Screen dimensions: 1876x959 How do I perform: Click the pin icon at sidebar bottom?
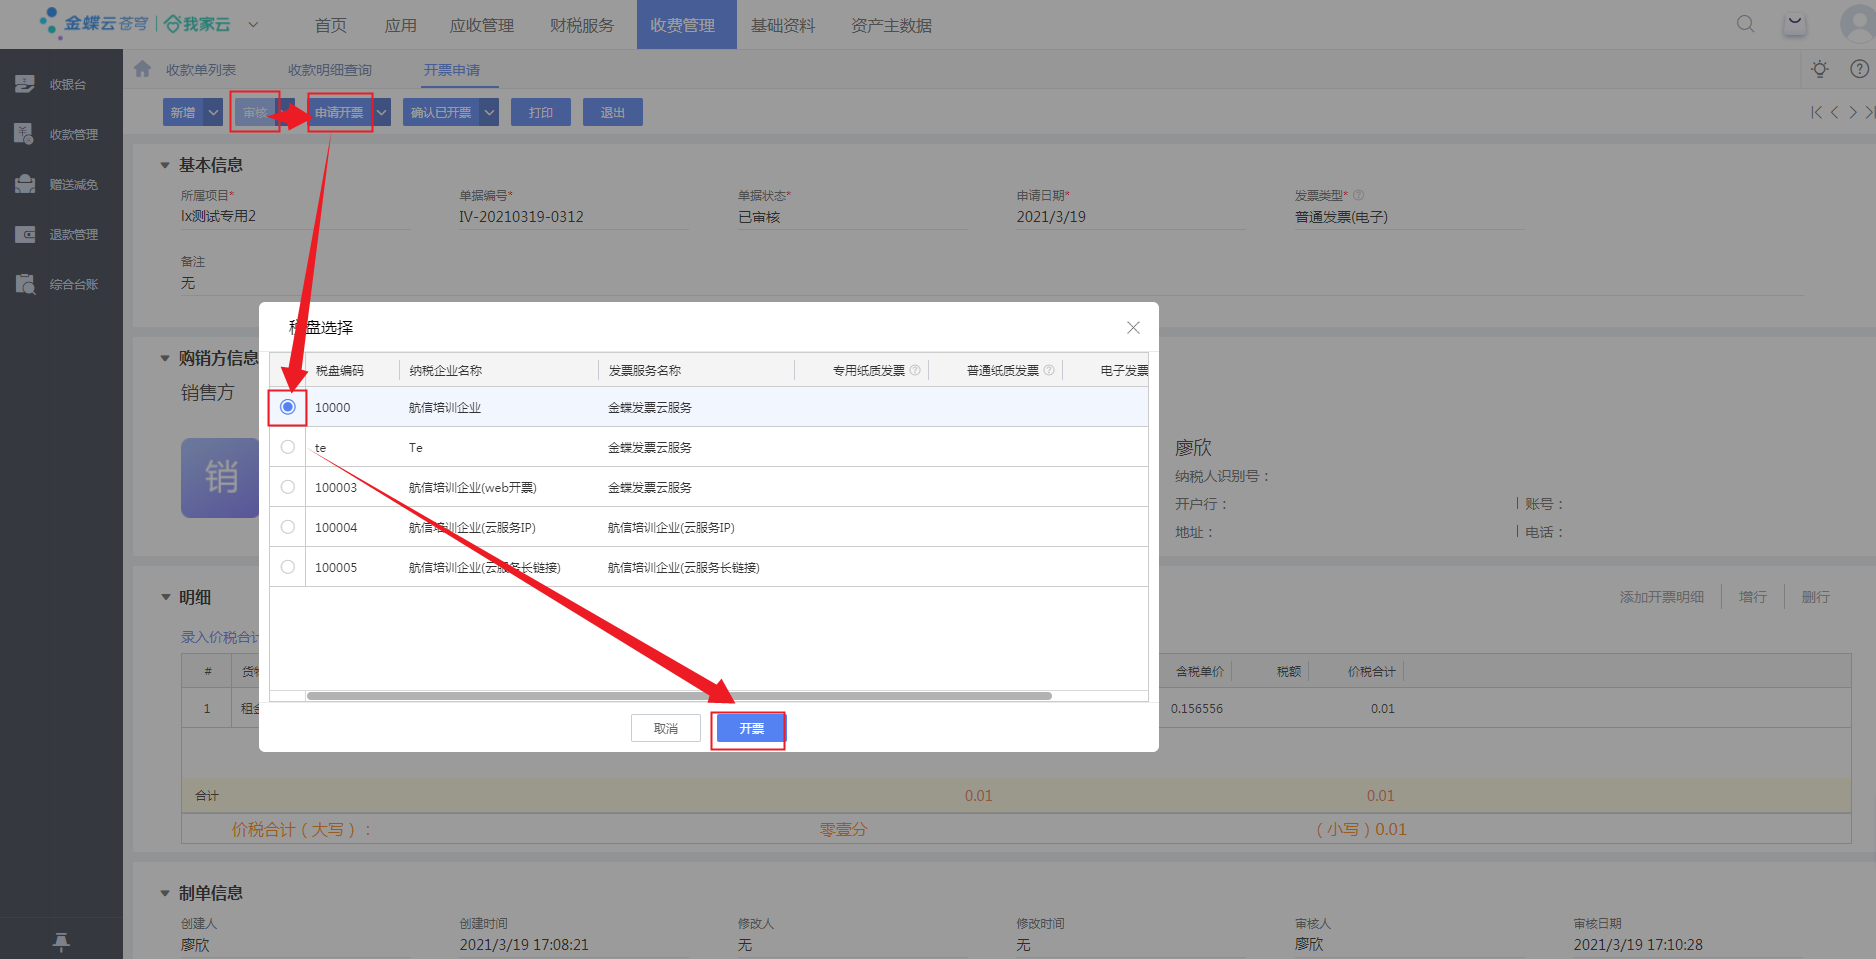pos(61,941)
